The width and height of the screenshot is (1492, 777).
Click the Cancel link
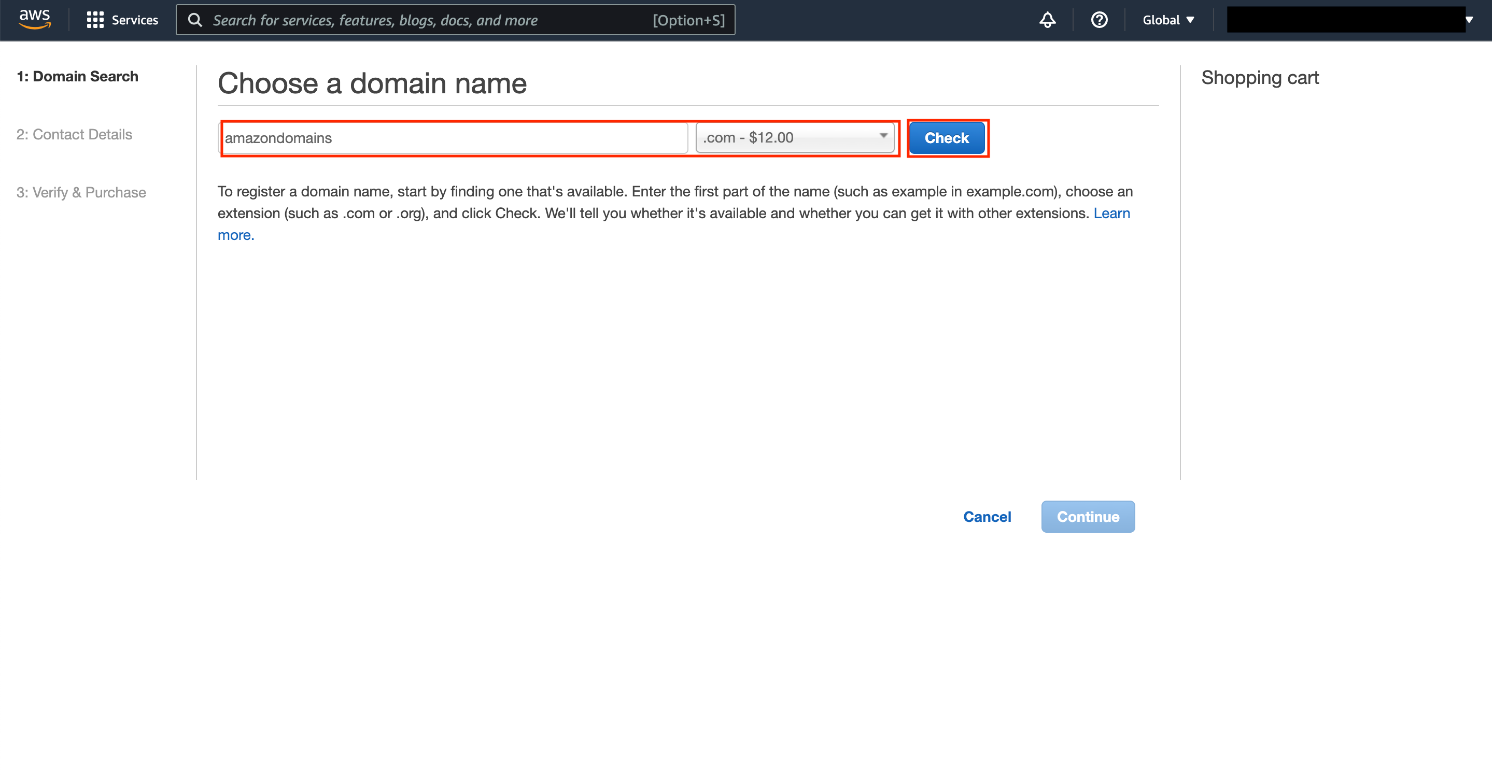pyautogui.click(x=987, y=517)
